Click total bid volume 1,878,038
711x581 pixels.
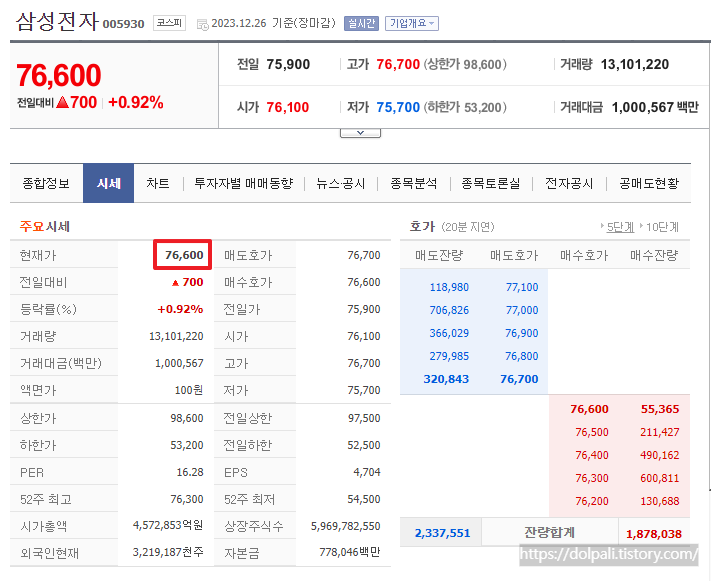[x=654, y=534]
